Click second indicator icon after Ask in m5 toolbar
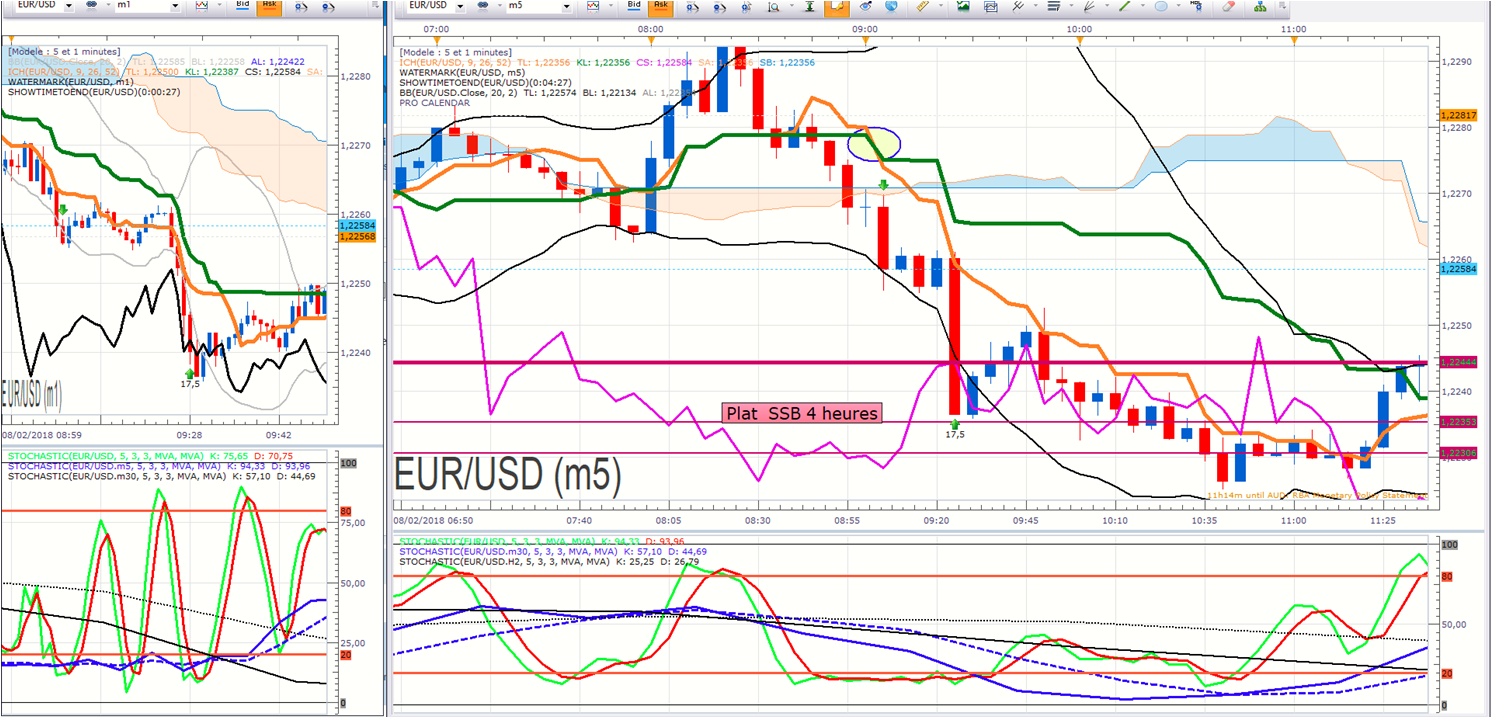Viewport: 1493px width, 718px height. (x=719, y=6)
